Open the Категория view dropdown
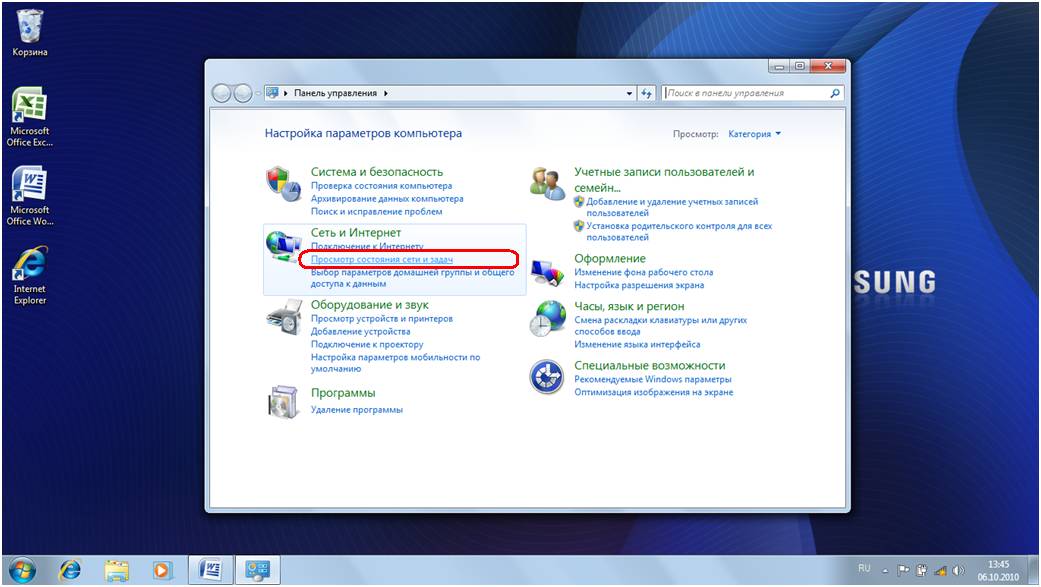This screenshot has height=587, width=1041. (754, 134)
